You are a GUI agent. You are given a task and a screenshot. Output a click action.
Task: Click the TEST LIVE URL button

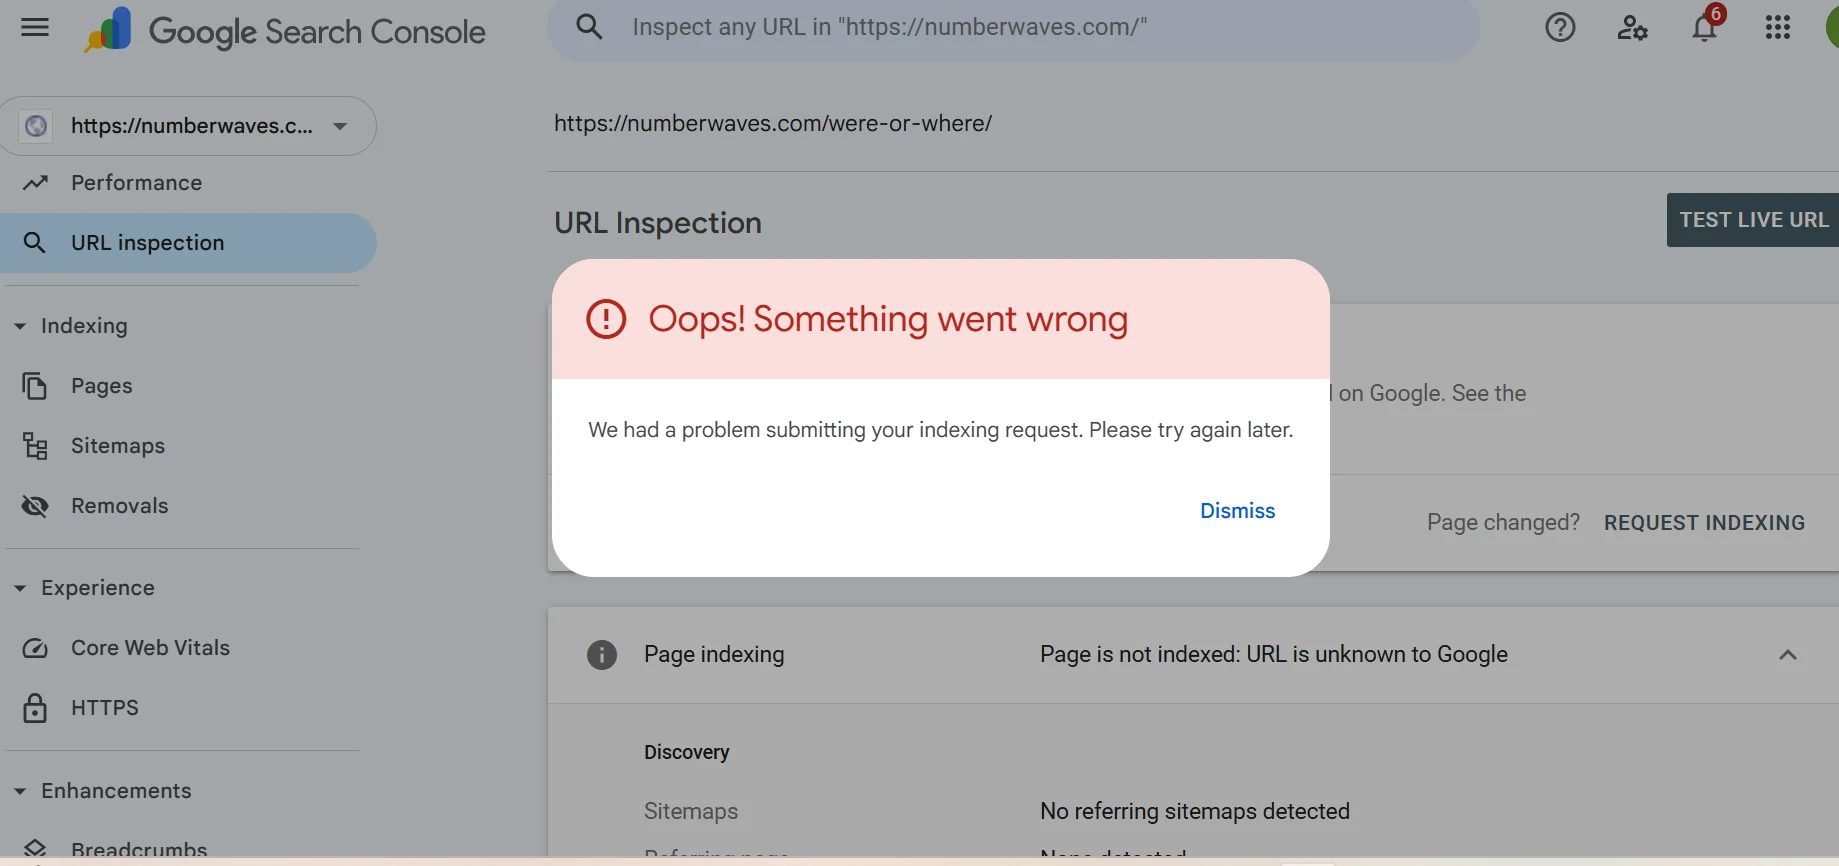click(x=1752, y=220)
